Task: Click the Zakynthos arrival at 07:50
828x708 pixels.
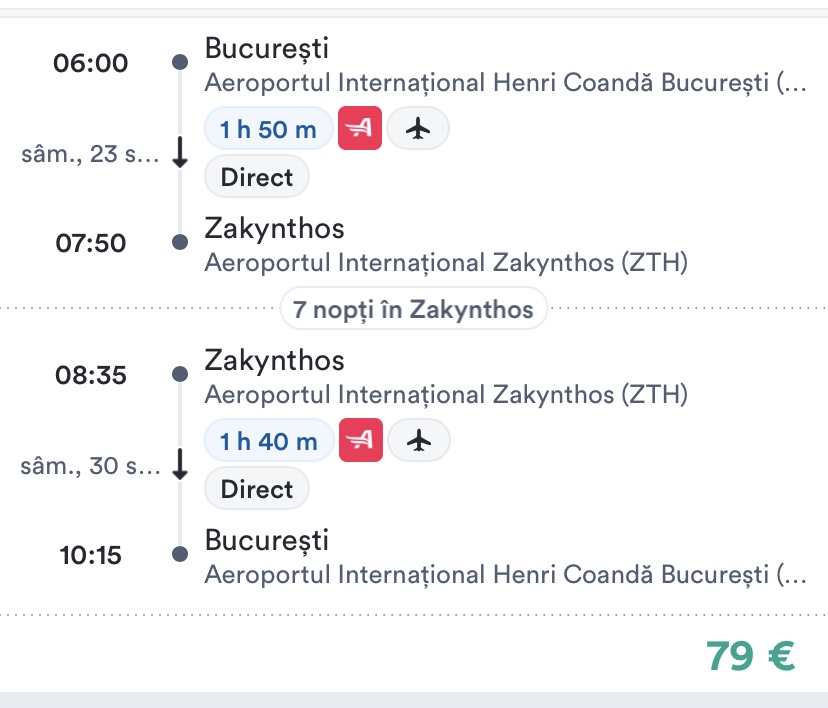Action: point(274,229)
